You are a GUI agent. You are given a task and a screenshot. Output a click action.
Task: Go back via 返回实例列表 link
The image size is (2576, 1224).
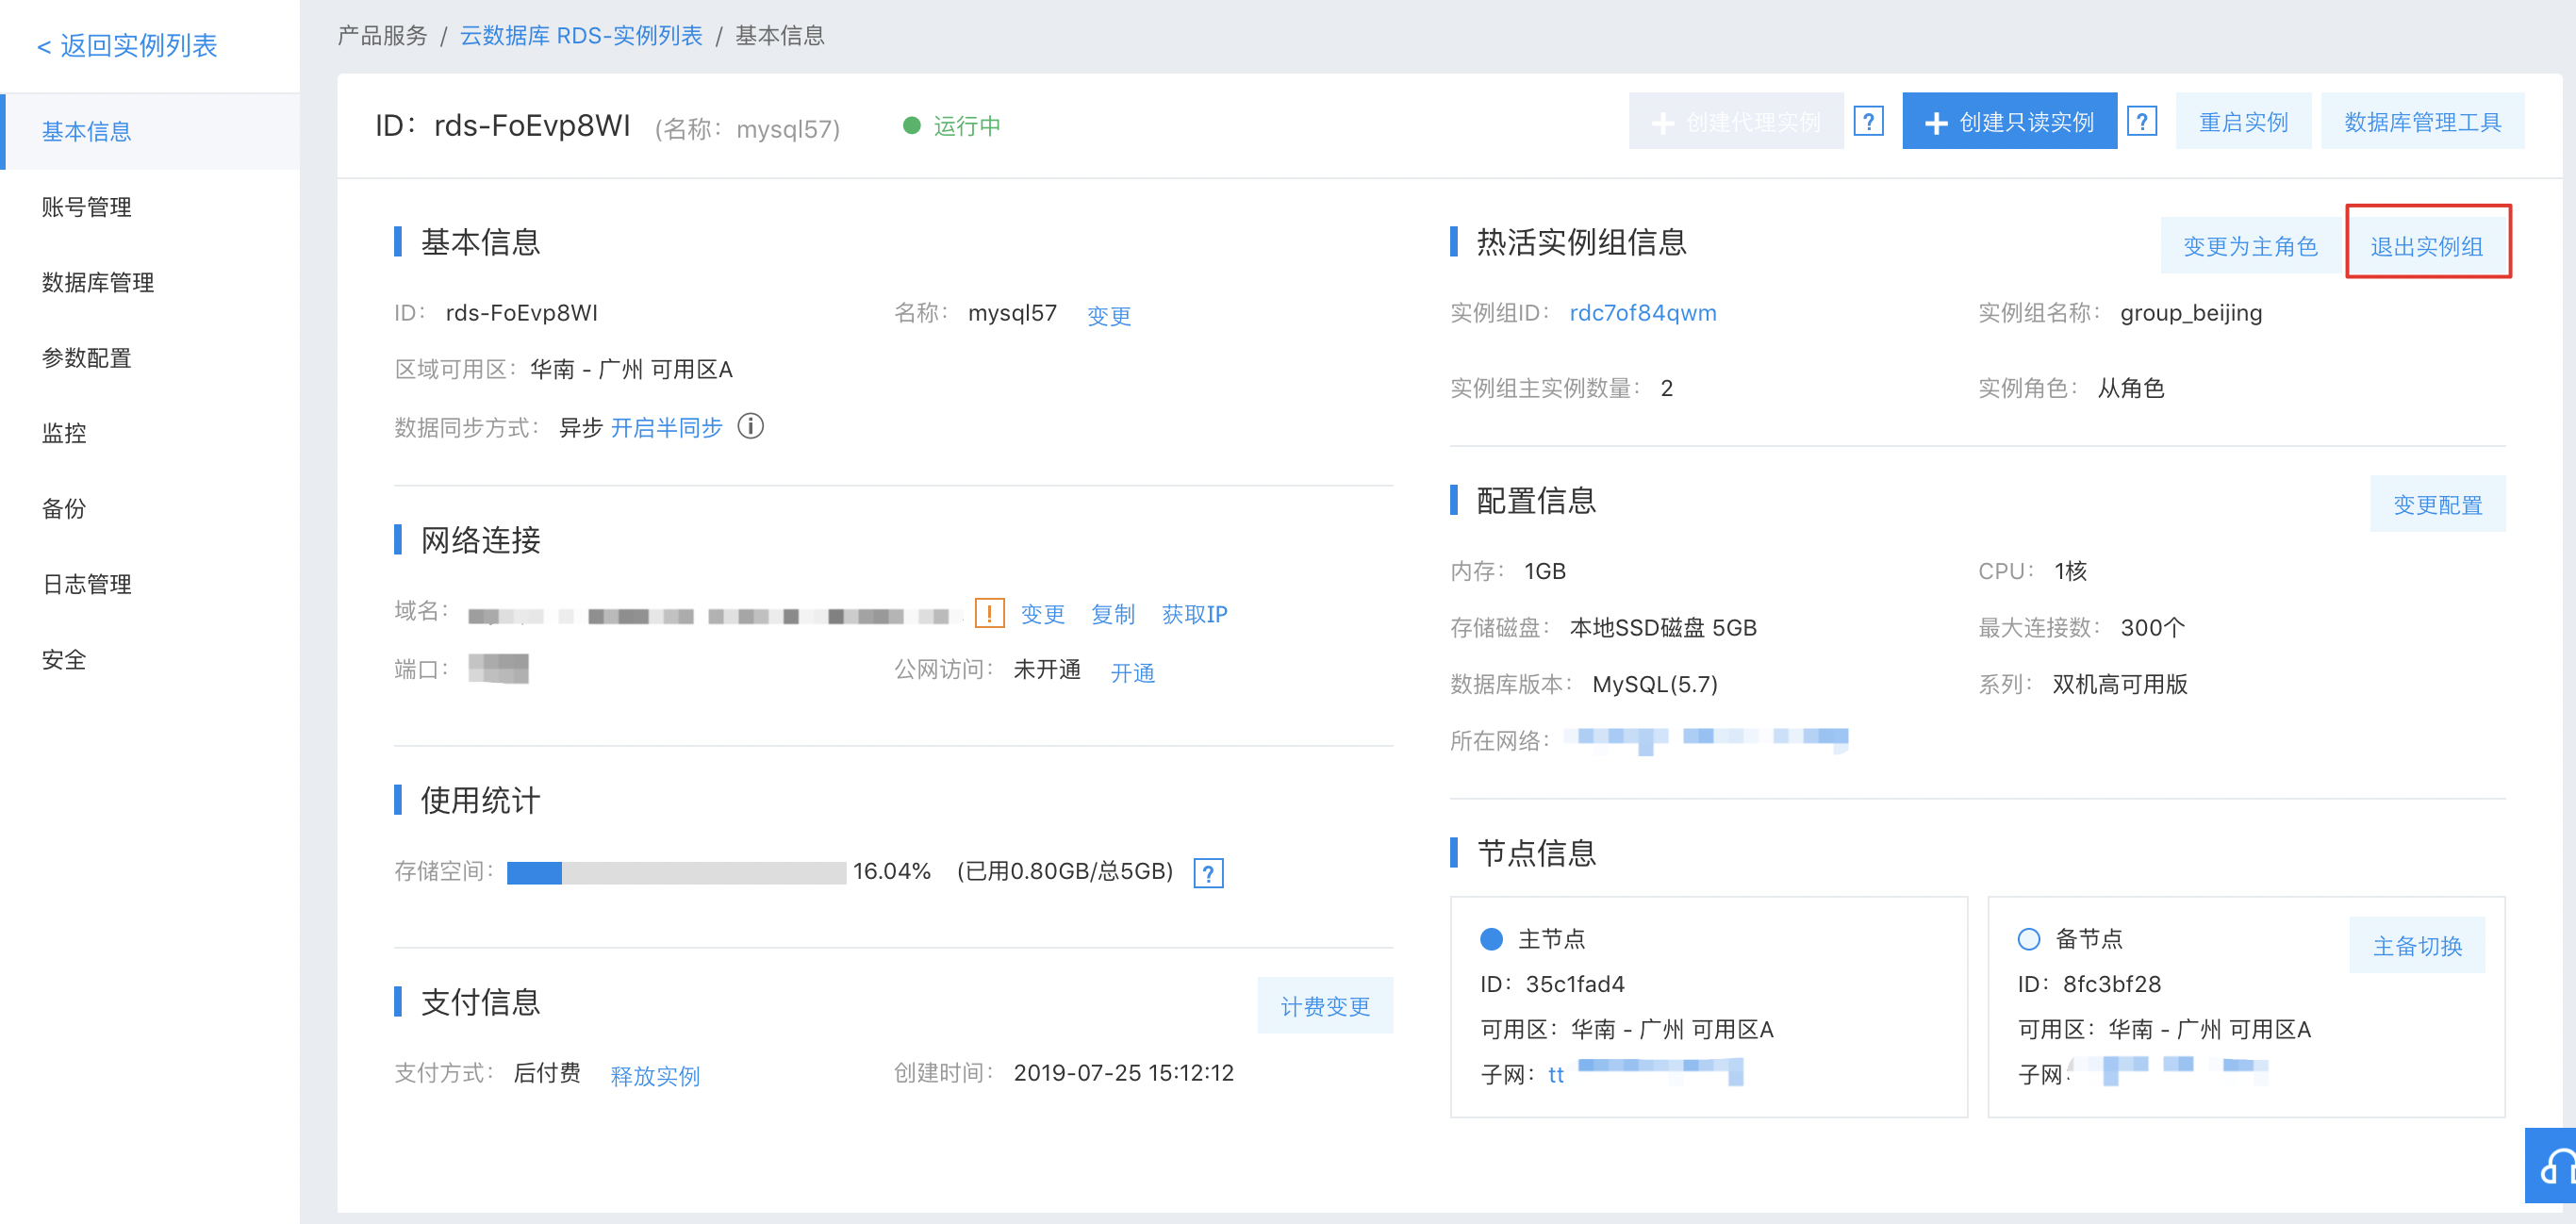click(127, 46)
